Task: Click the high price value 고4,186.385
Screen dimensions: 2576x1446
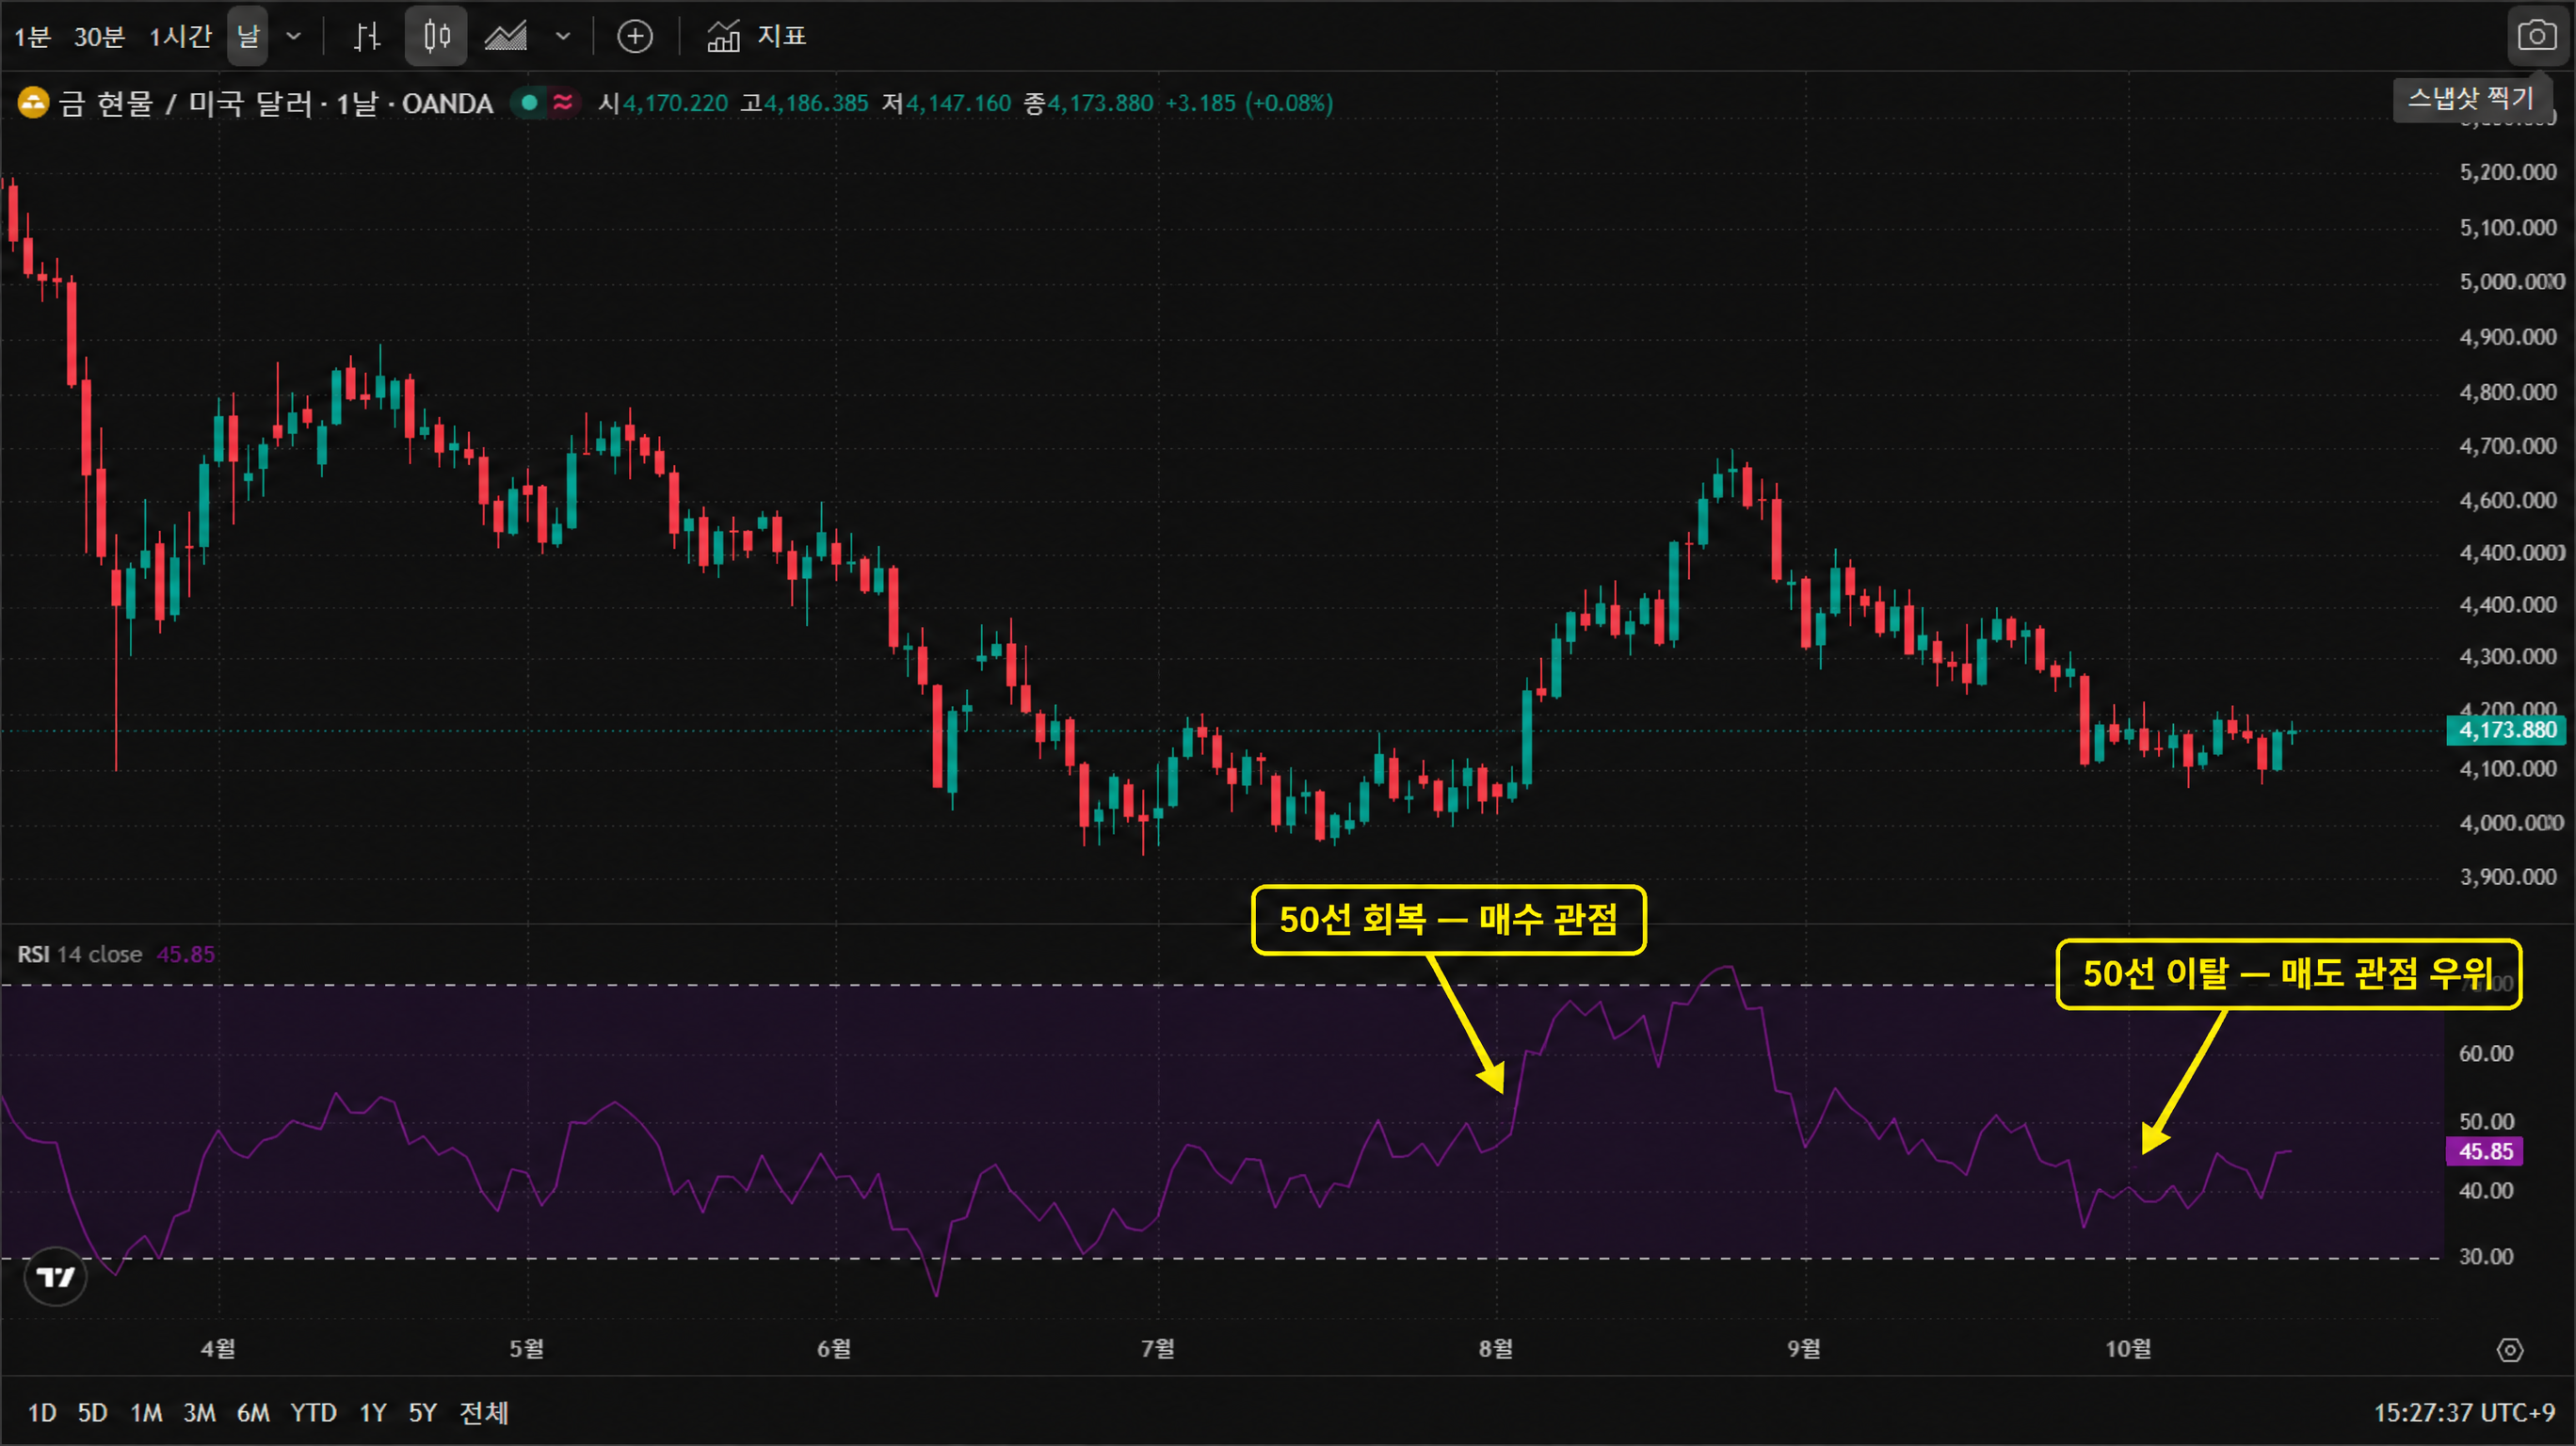Action: click(x=804, y=103)
